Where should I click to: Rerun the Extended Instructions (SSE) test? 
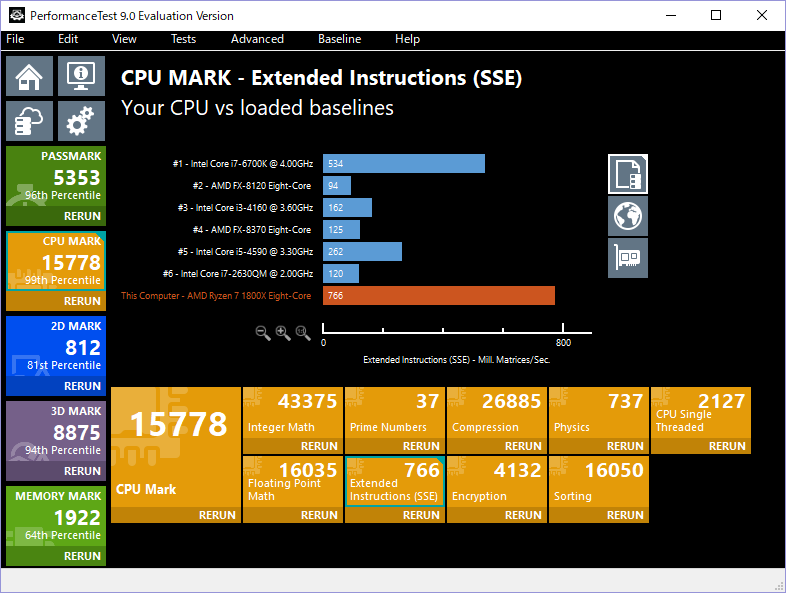[395, 515]
